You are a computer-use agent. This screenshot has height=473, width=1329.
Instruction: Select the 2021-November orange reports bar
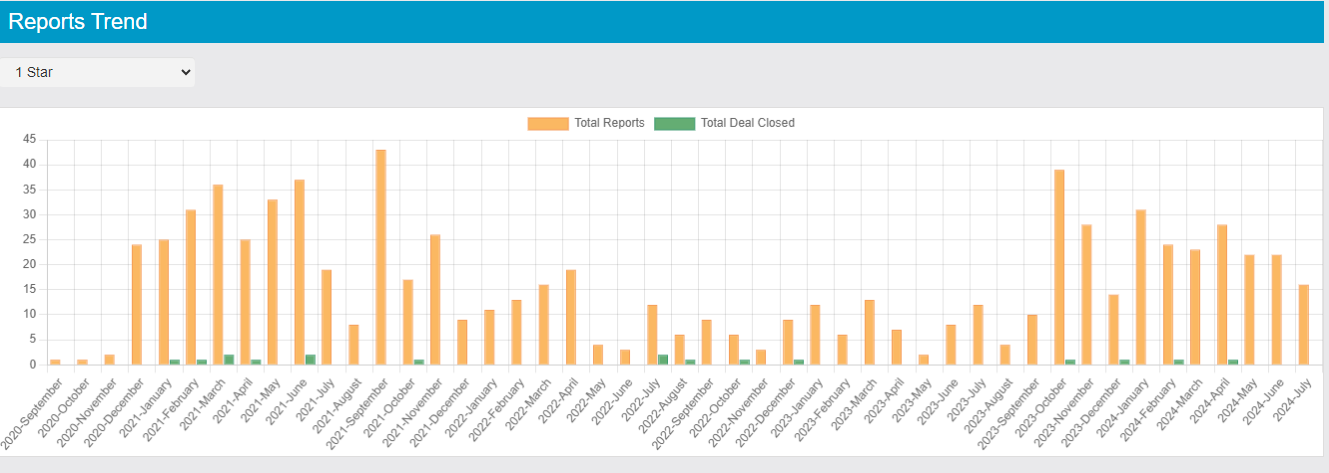point(435,300)
